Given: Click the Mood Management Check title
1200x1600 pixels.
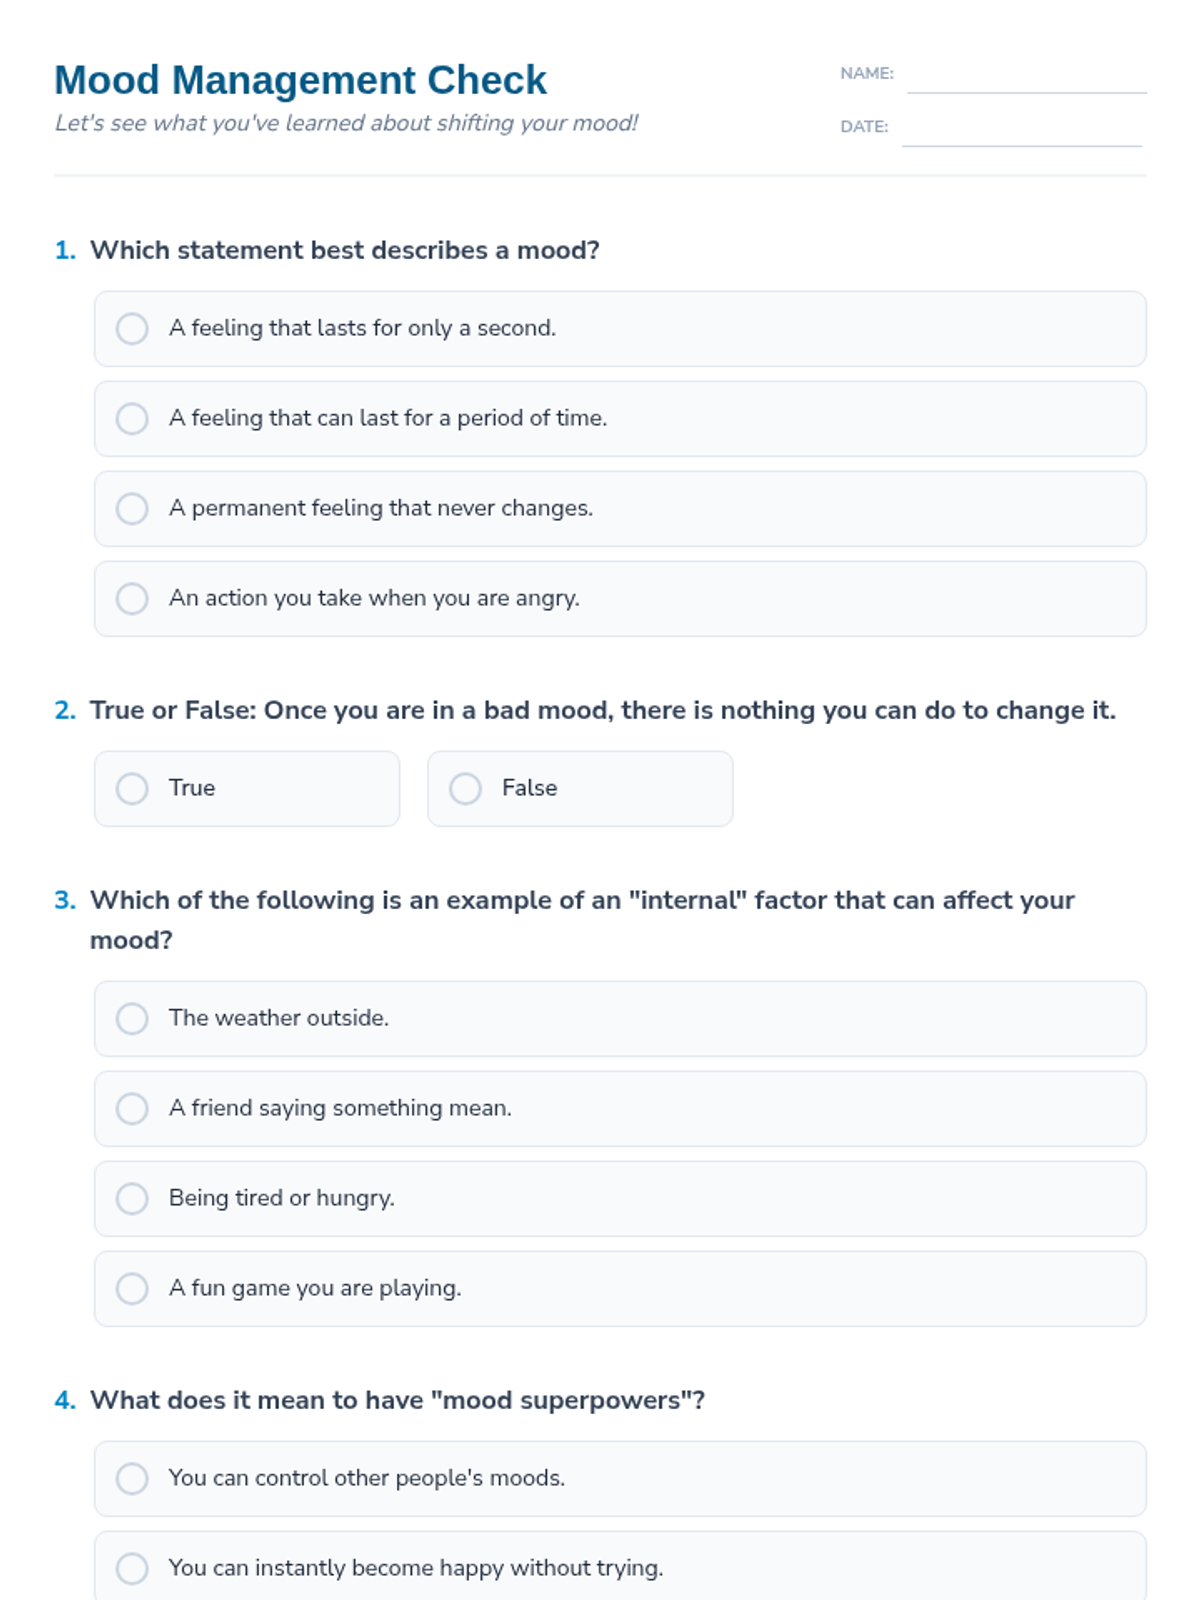Looking at the screenshot, I should point(300,80).
